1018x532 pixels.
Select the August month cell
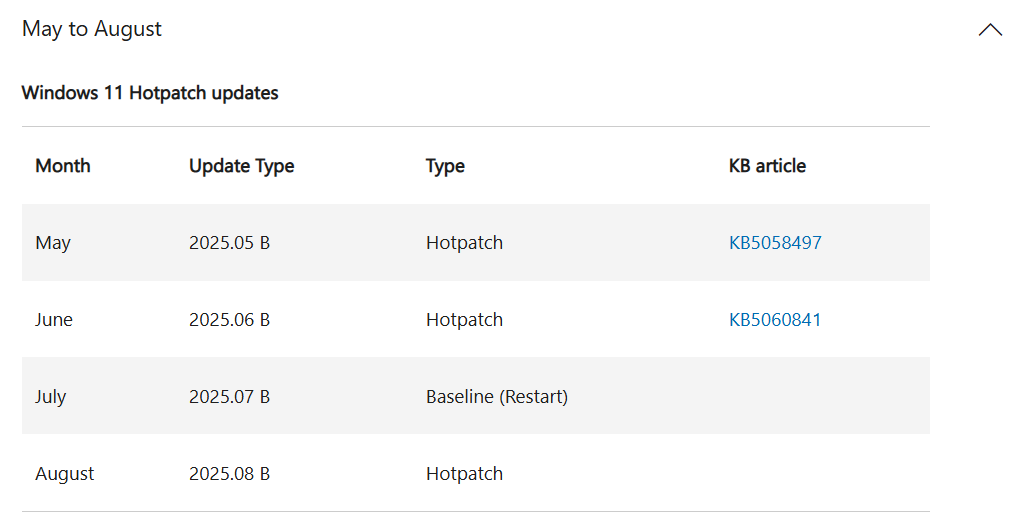[x=65, y=474]
